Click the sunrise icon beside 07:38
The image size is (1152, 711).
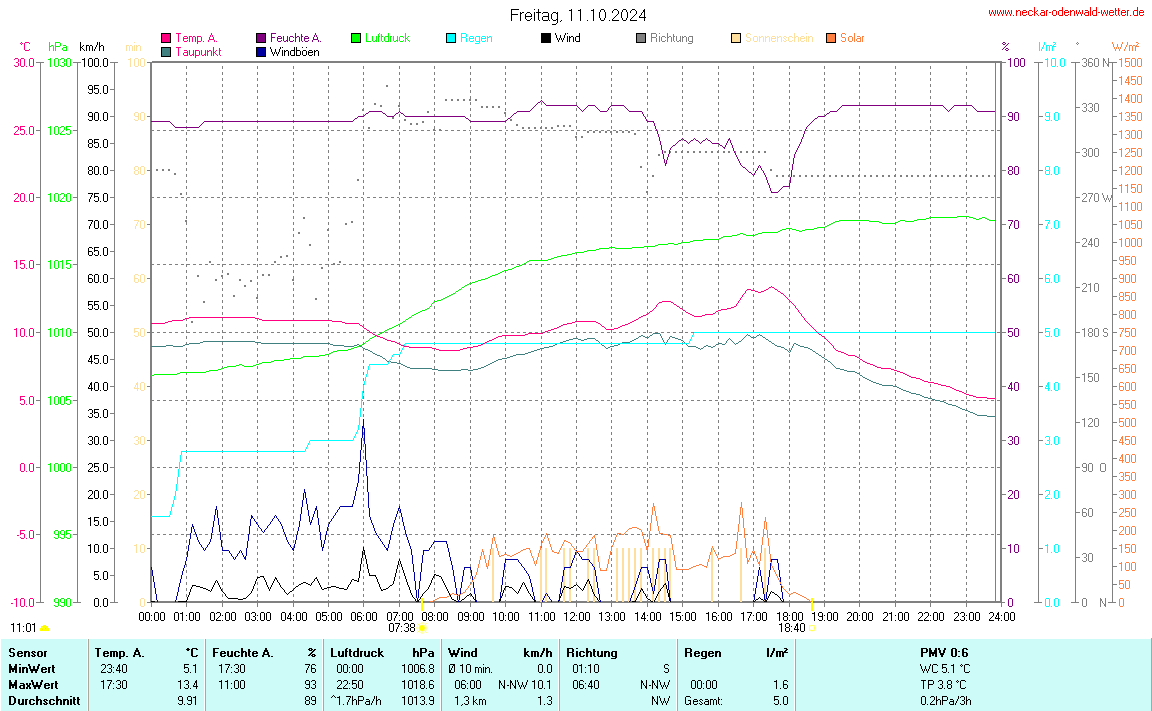click(x=422, y=629)
